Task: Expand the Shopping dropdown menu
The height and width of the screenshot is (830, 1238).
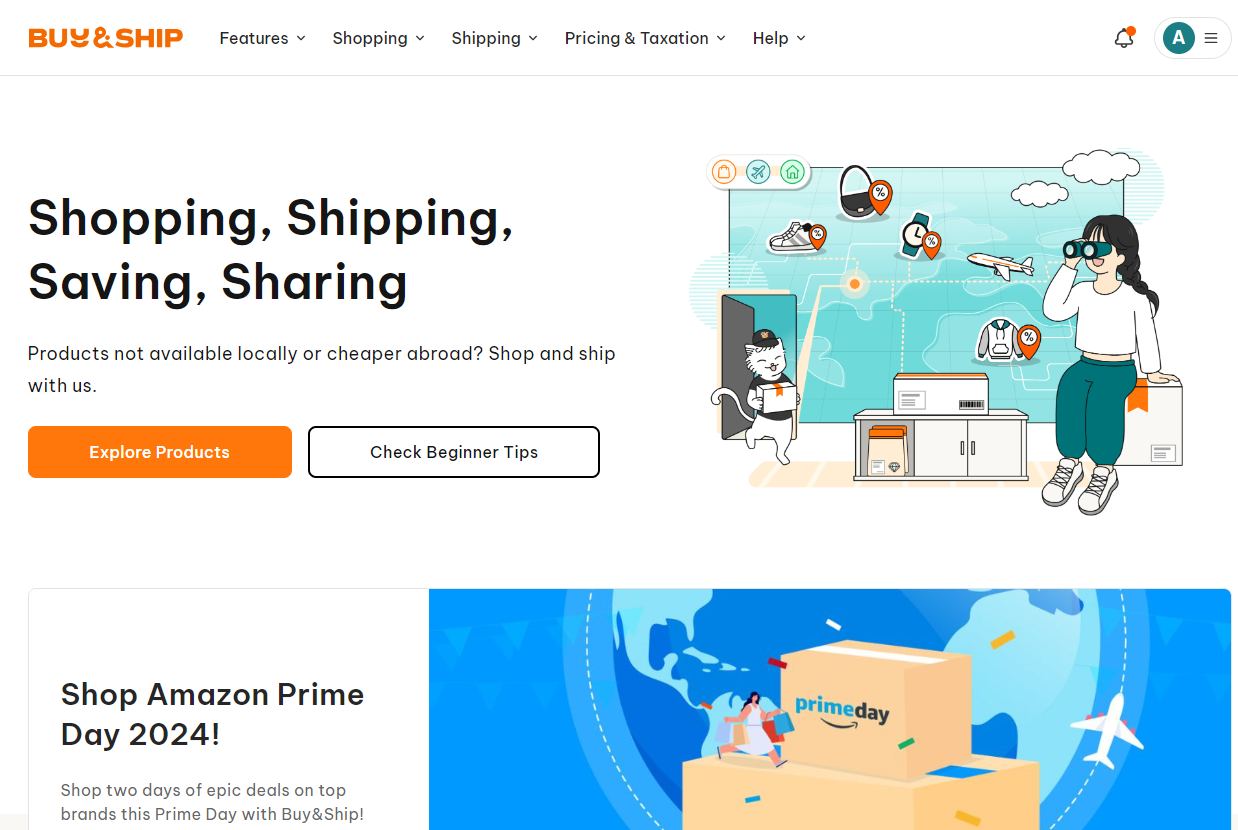Action: (379, 38)
